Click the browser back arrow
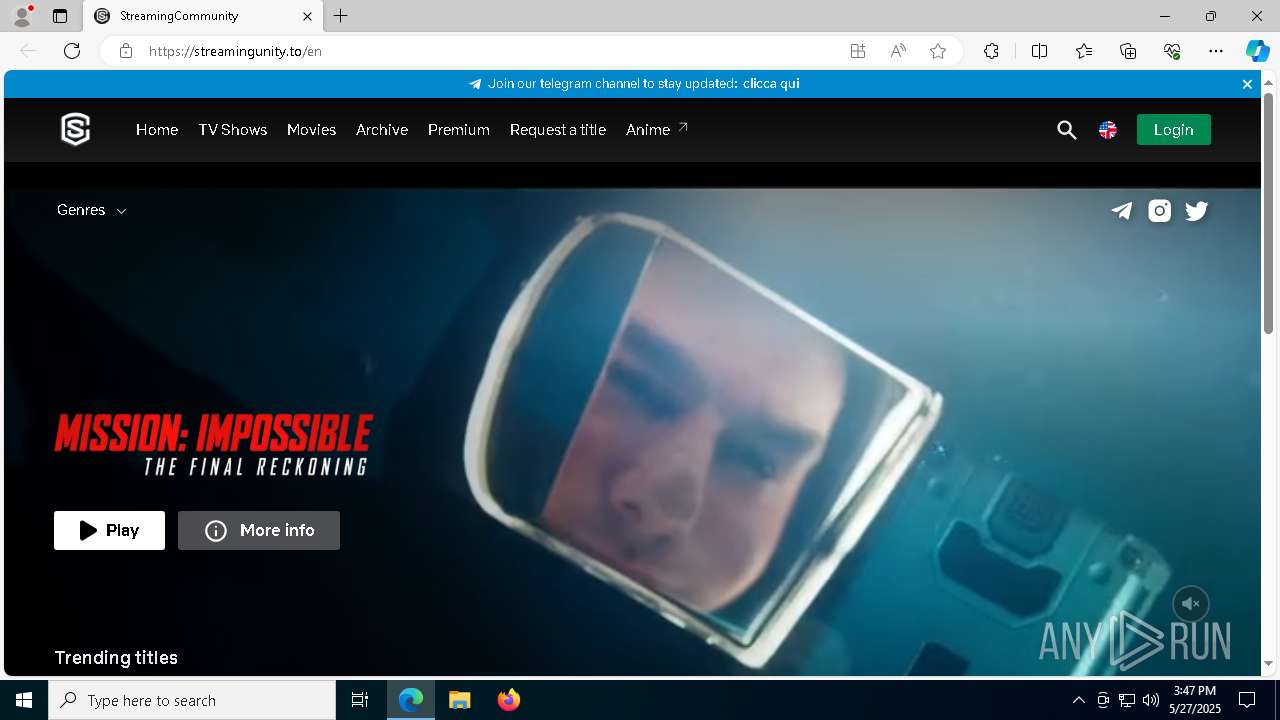The height and width of the screenshot is (720, 1280). (28, 51)
